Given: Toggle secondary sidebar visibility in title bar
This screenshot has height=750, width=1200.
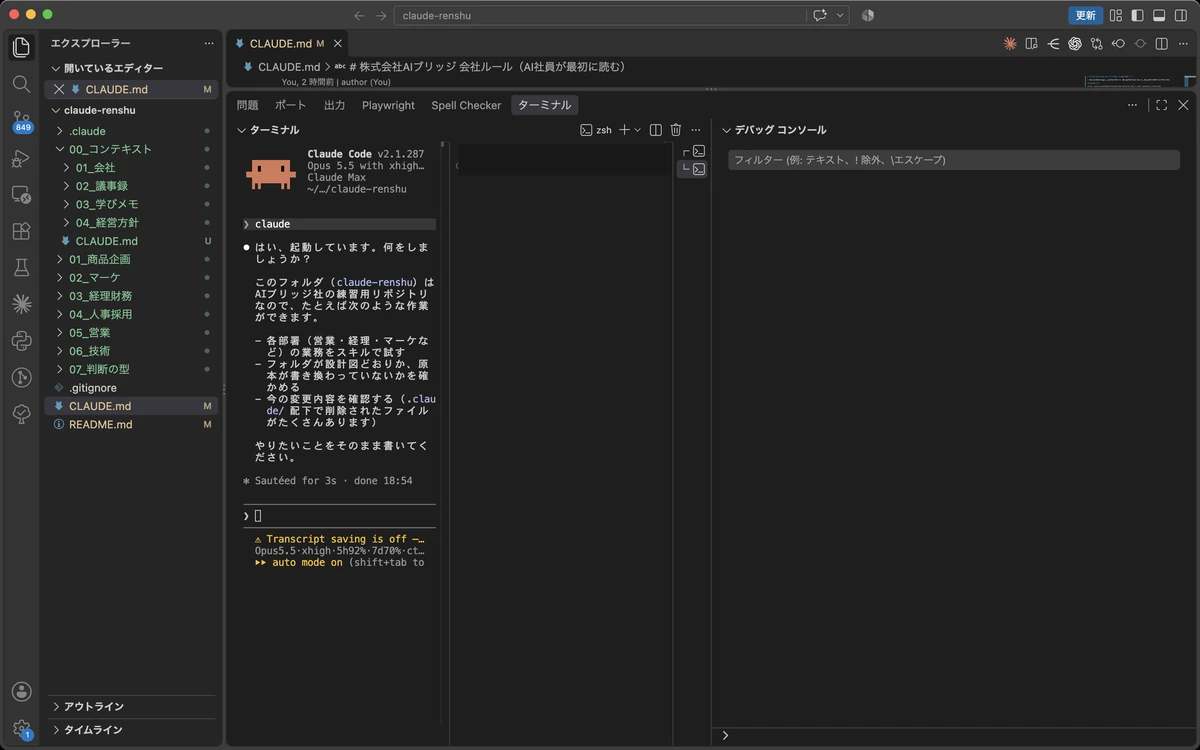Looking at the screenshot, I should [x=1181, y=15].
